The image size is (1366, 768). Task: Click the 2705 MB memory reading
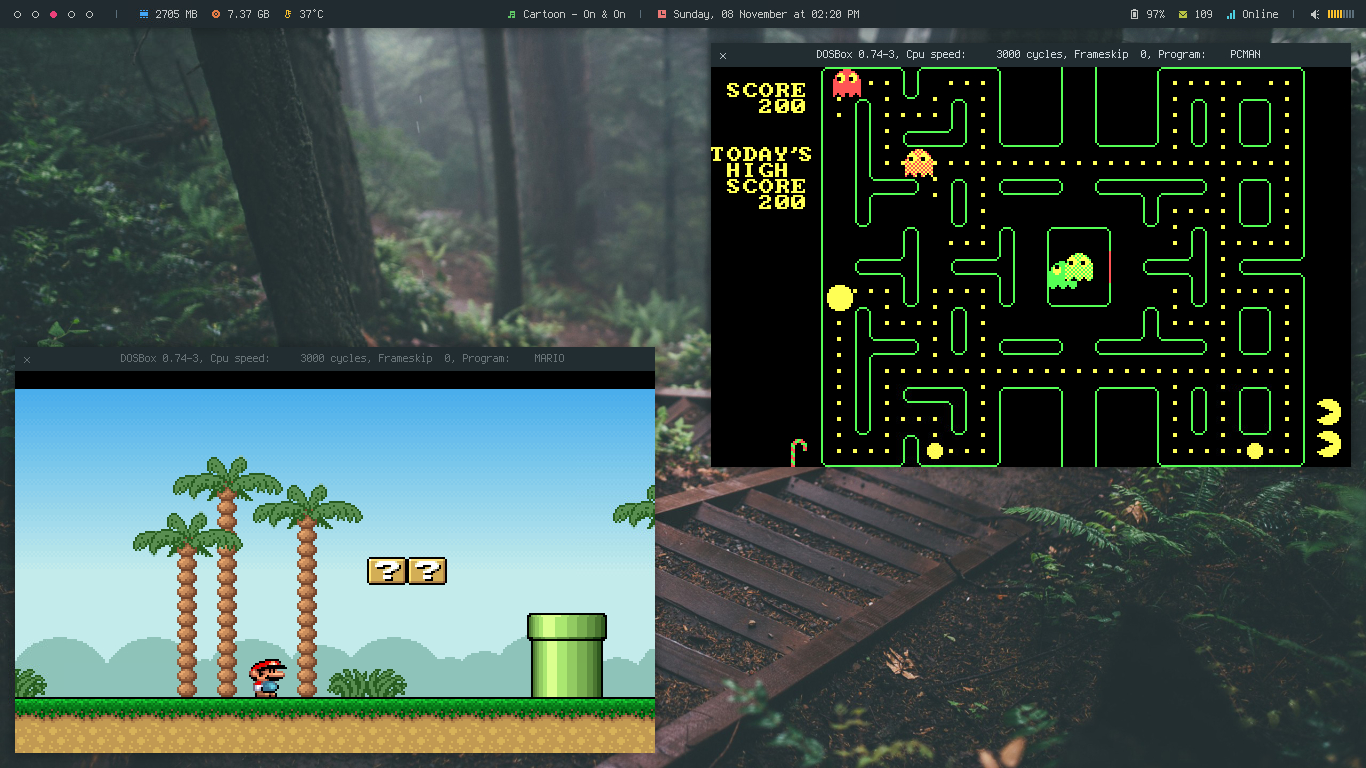coord(176,15)
